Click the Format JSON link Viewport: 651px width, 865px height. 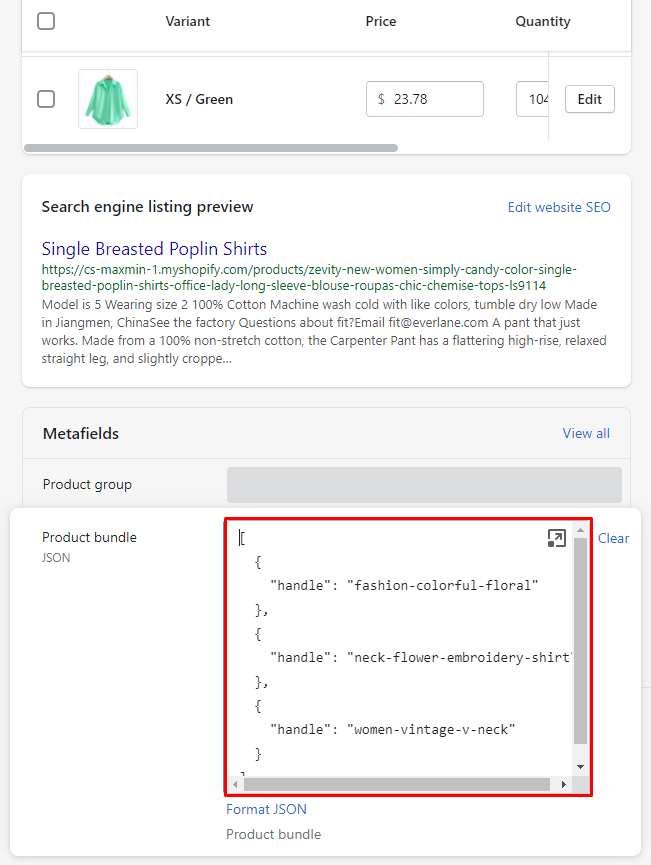(266, 809)
